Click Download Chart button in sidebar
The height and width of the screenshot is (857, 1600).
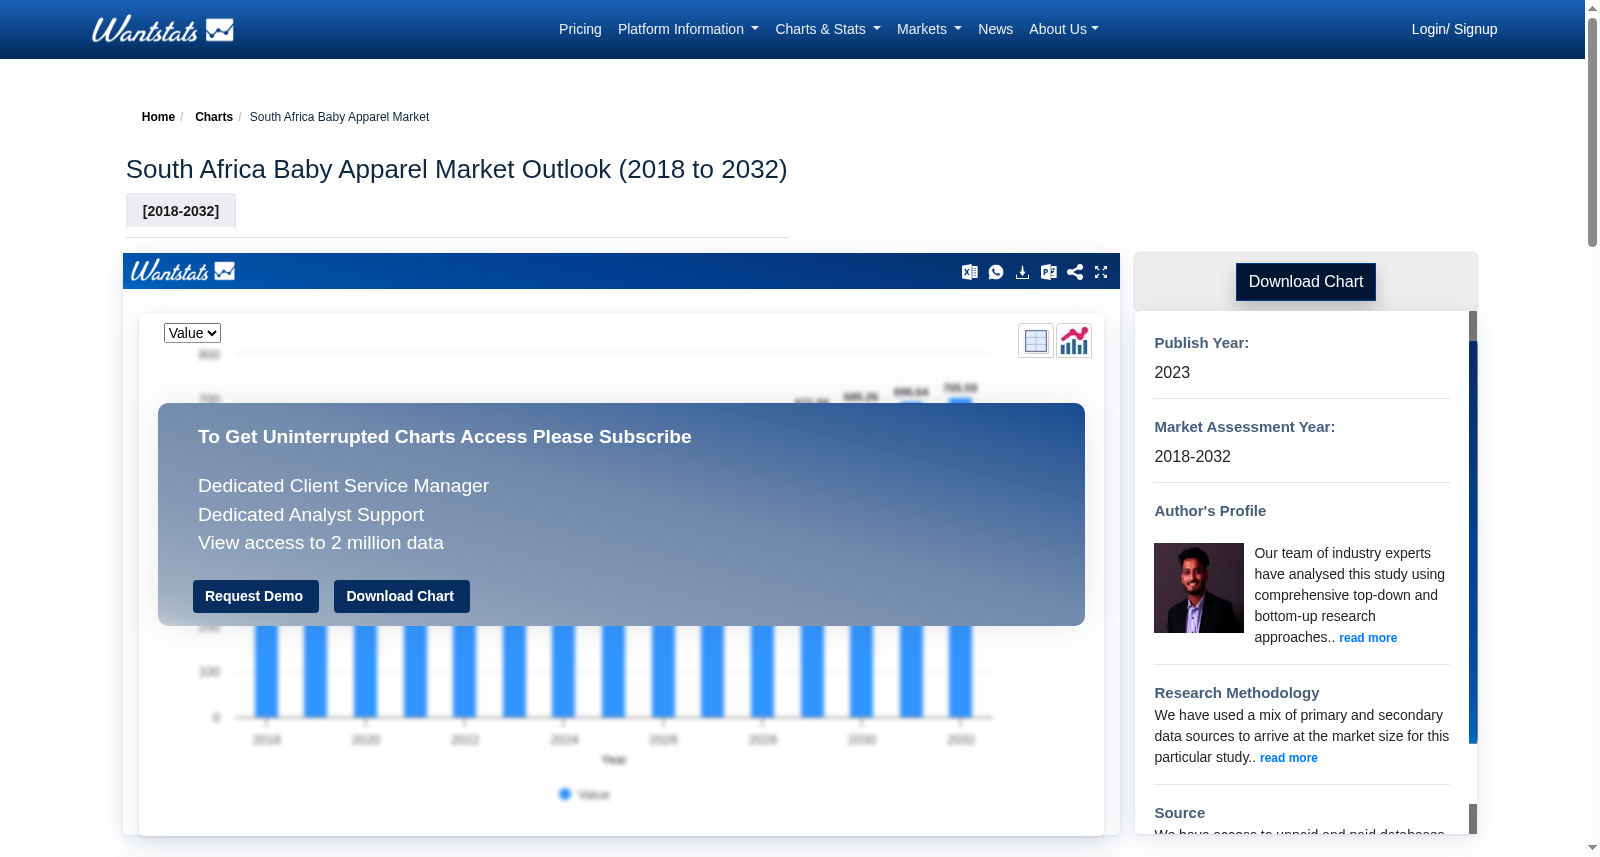pyautogui.click(x=1306, y=282)
